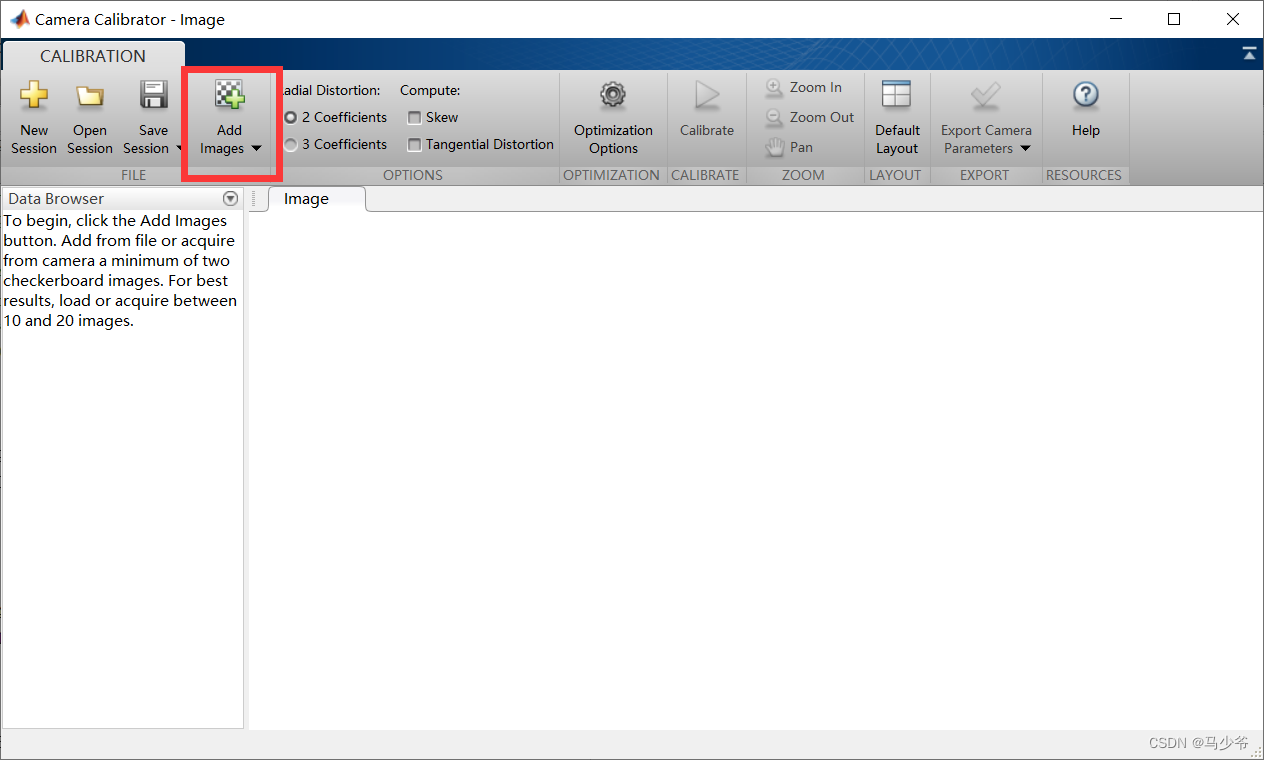Select the Zoom In tool
The width and height of the screenshot is (1264, 760).
[x=804, y=87]
